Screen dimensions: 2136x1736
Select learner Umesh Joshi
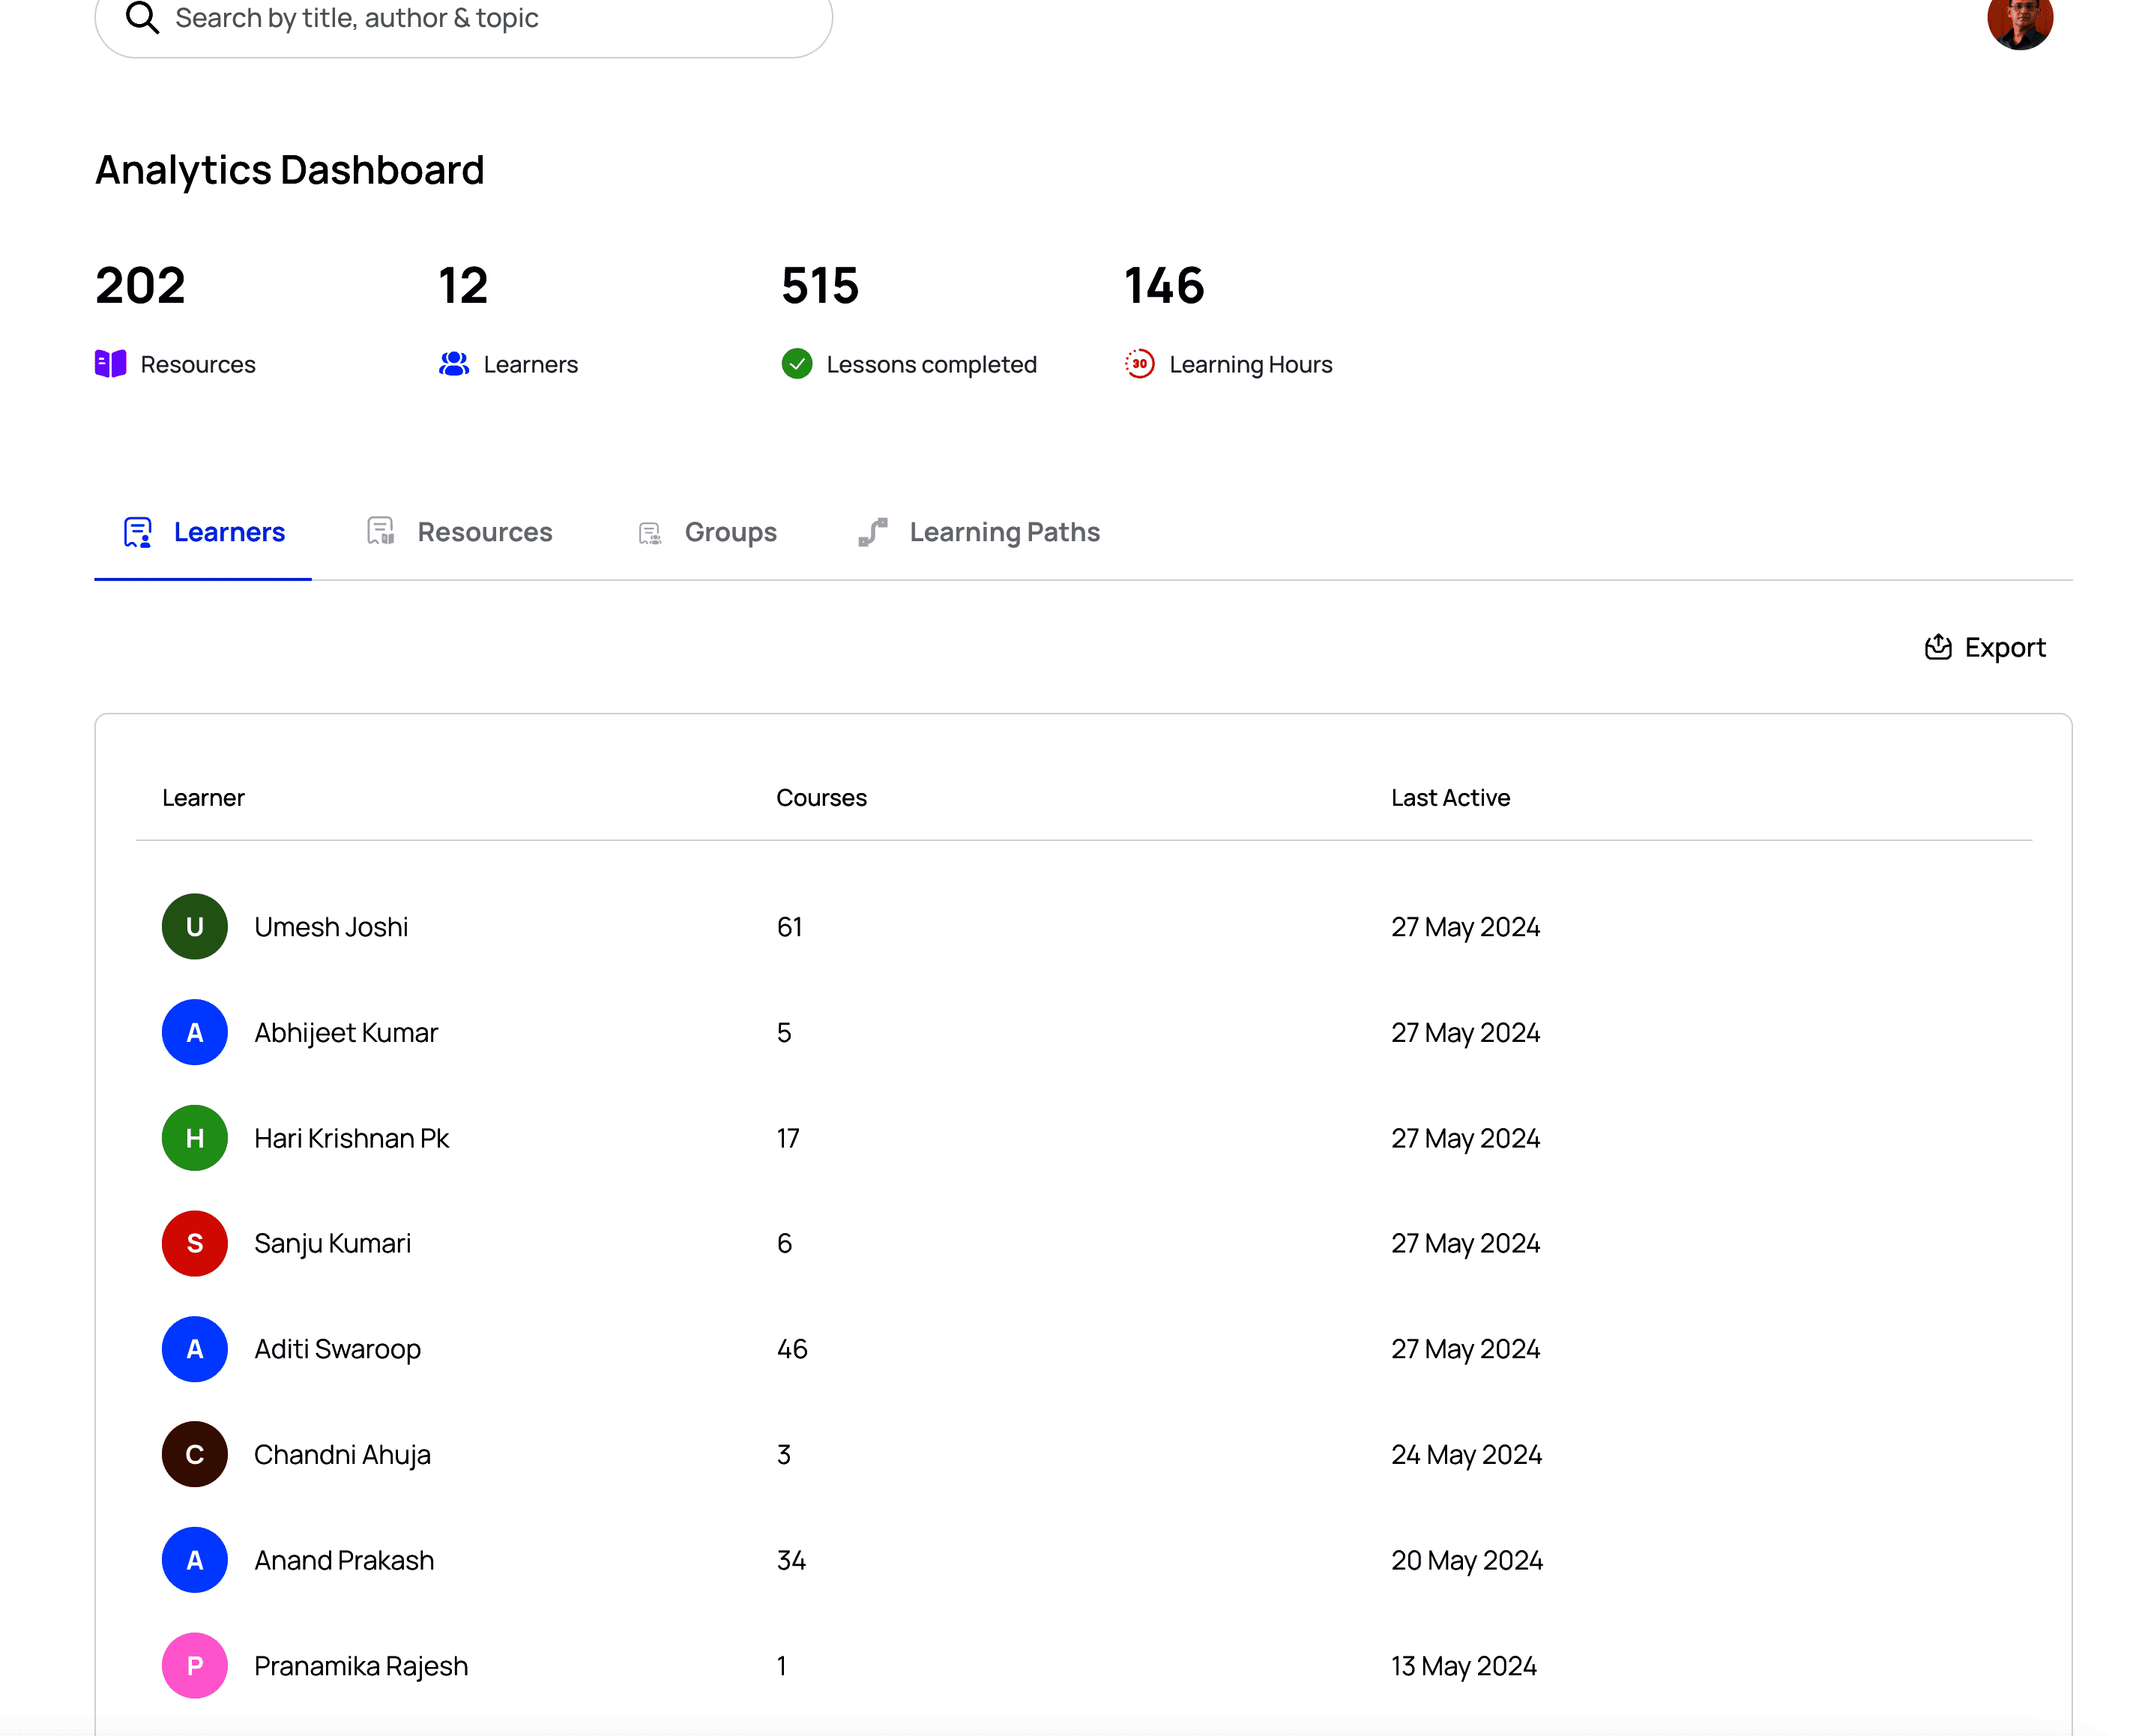(332, 927)
